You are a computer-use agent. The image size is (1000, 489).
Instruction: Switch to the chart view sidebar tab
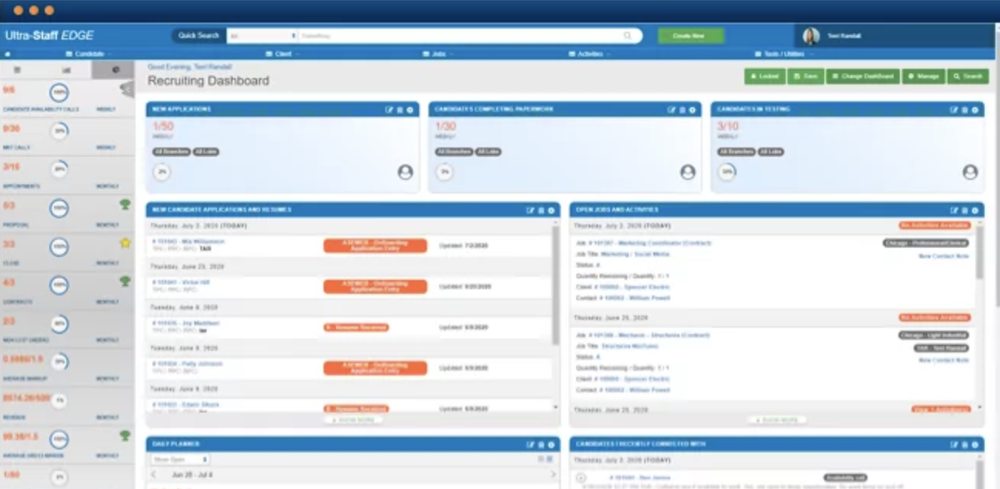pyautogui.click(x=66, y=69)
